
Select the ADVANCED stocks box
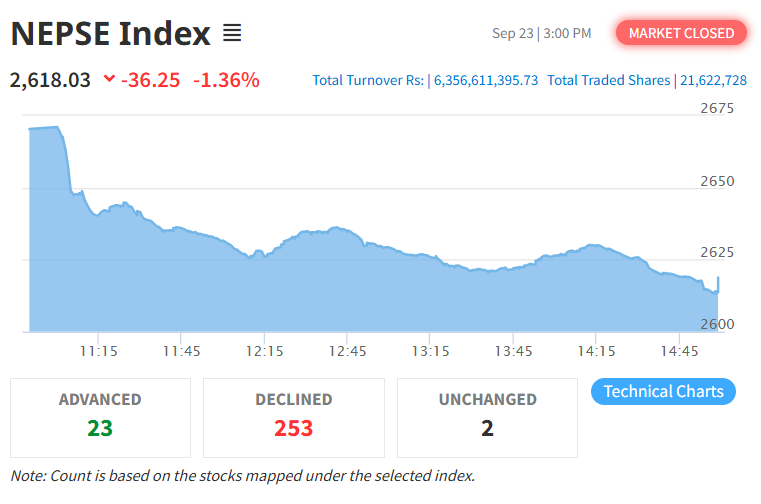click(x=100, y=418)
